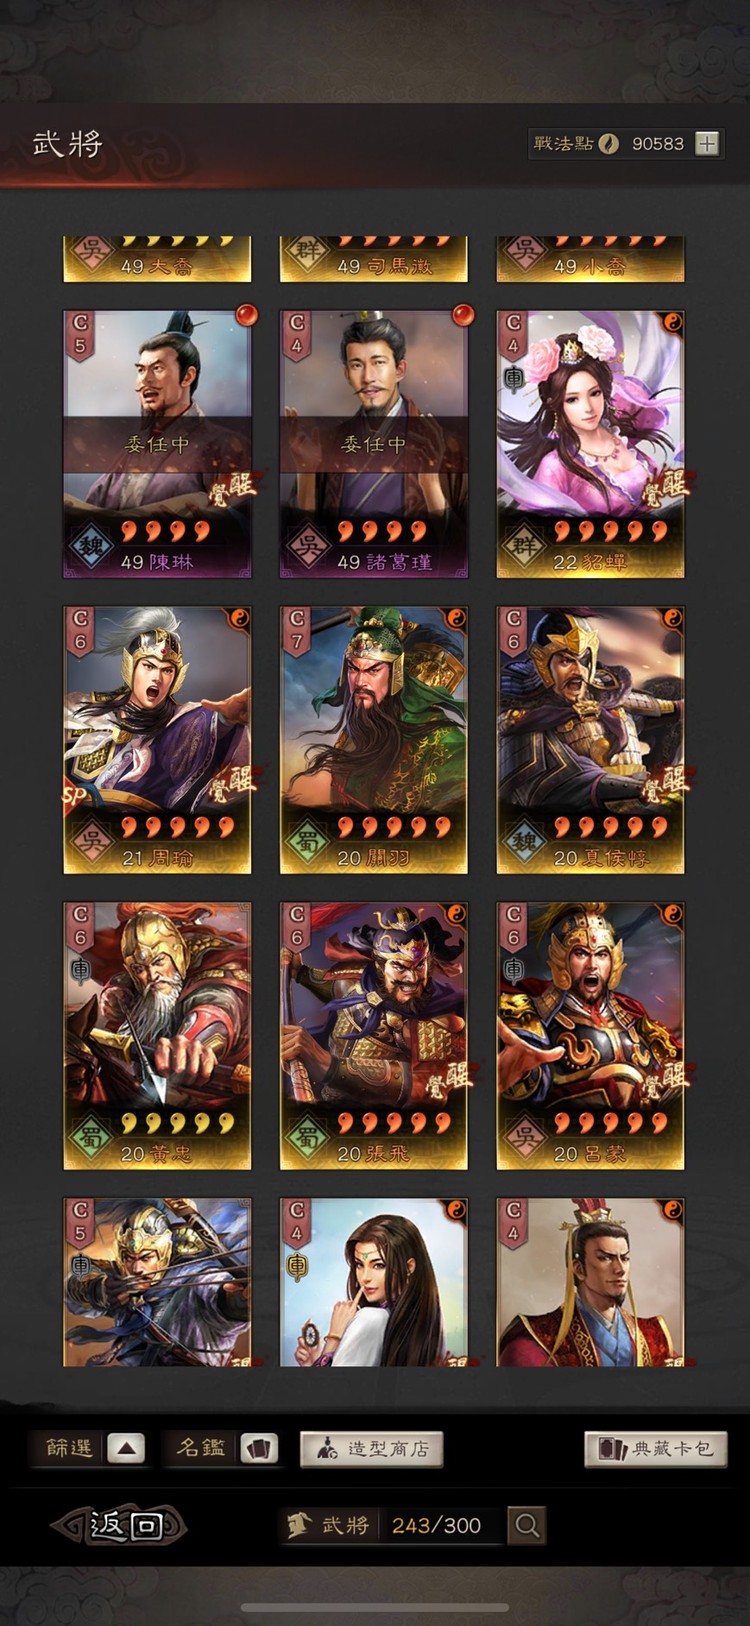Viewport: 750px width, 1626px height.
Task: Open the magnifier search icon next to 243/300
Action: point(527,1525)
